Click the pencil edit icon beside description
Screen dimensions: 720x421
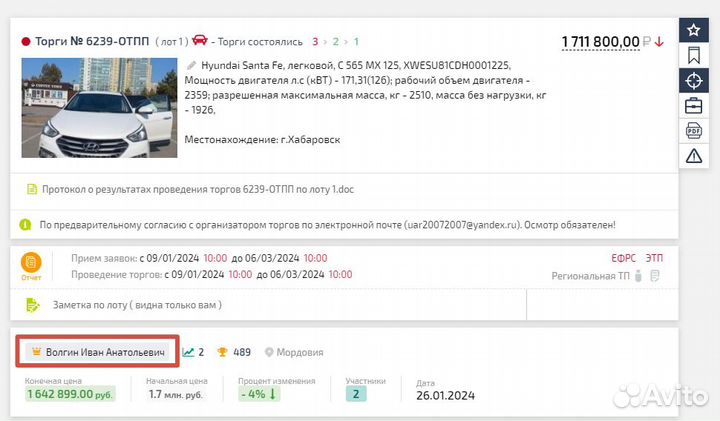pyautogui.click(x=191, y=66)
